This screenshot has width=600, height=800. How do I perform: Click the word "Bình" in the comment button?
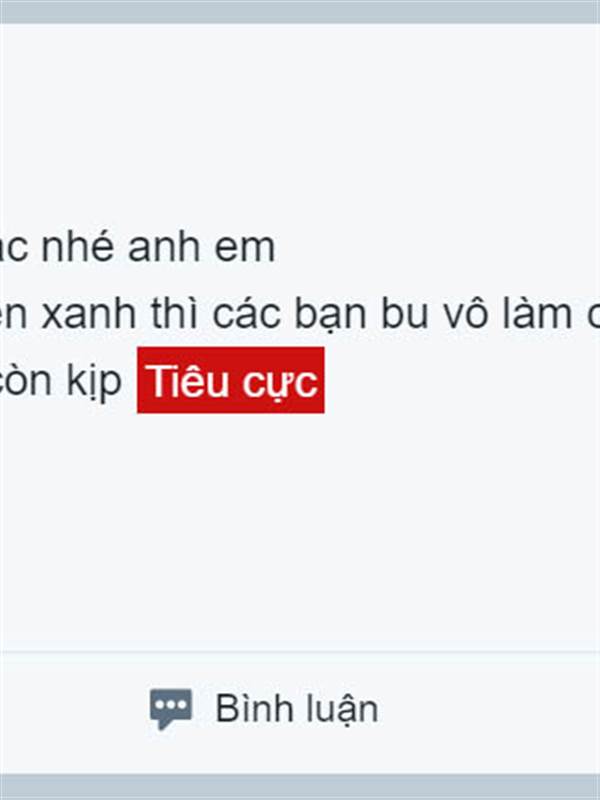pos(248,708)
